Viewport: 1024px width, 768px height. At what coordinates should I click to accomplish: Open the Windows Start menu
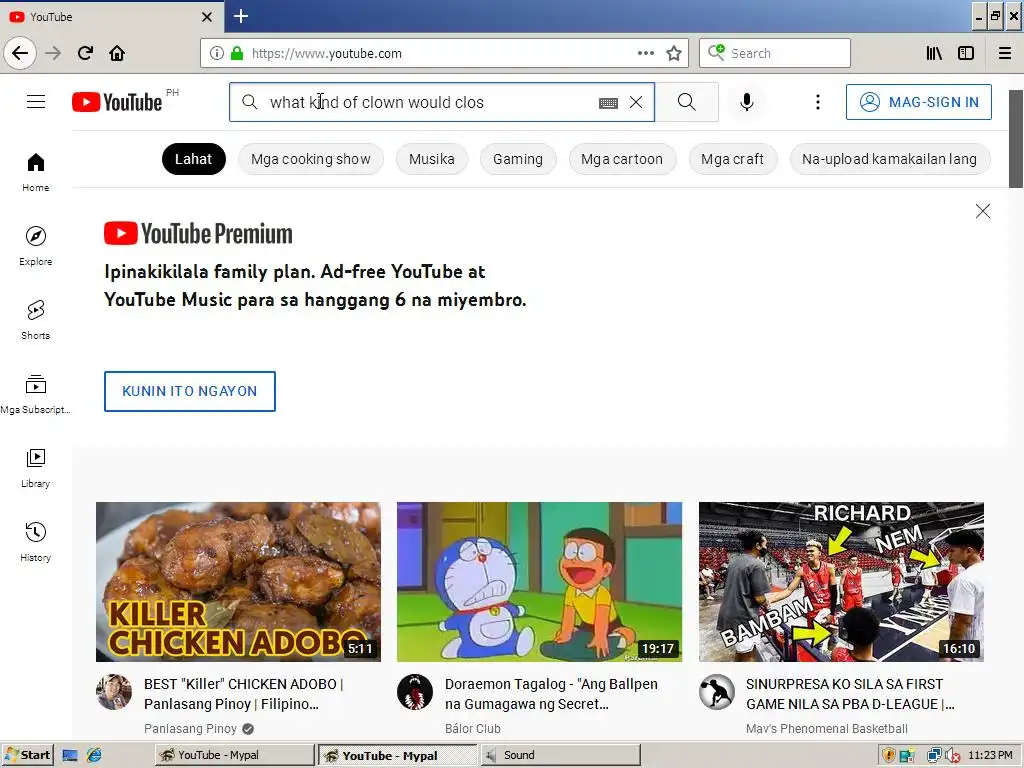(27, 755)
